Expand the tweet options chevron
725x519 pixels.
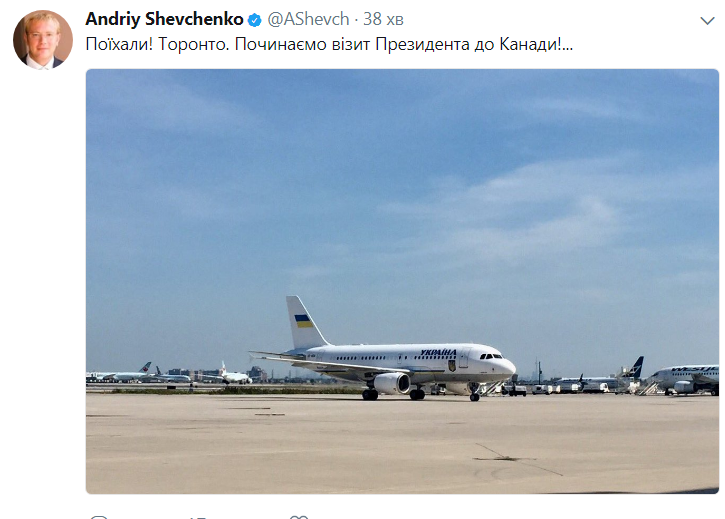pyautogui.click(x=708, y=20)
